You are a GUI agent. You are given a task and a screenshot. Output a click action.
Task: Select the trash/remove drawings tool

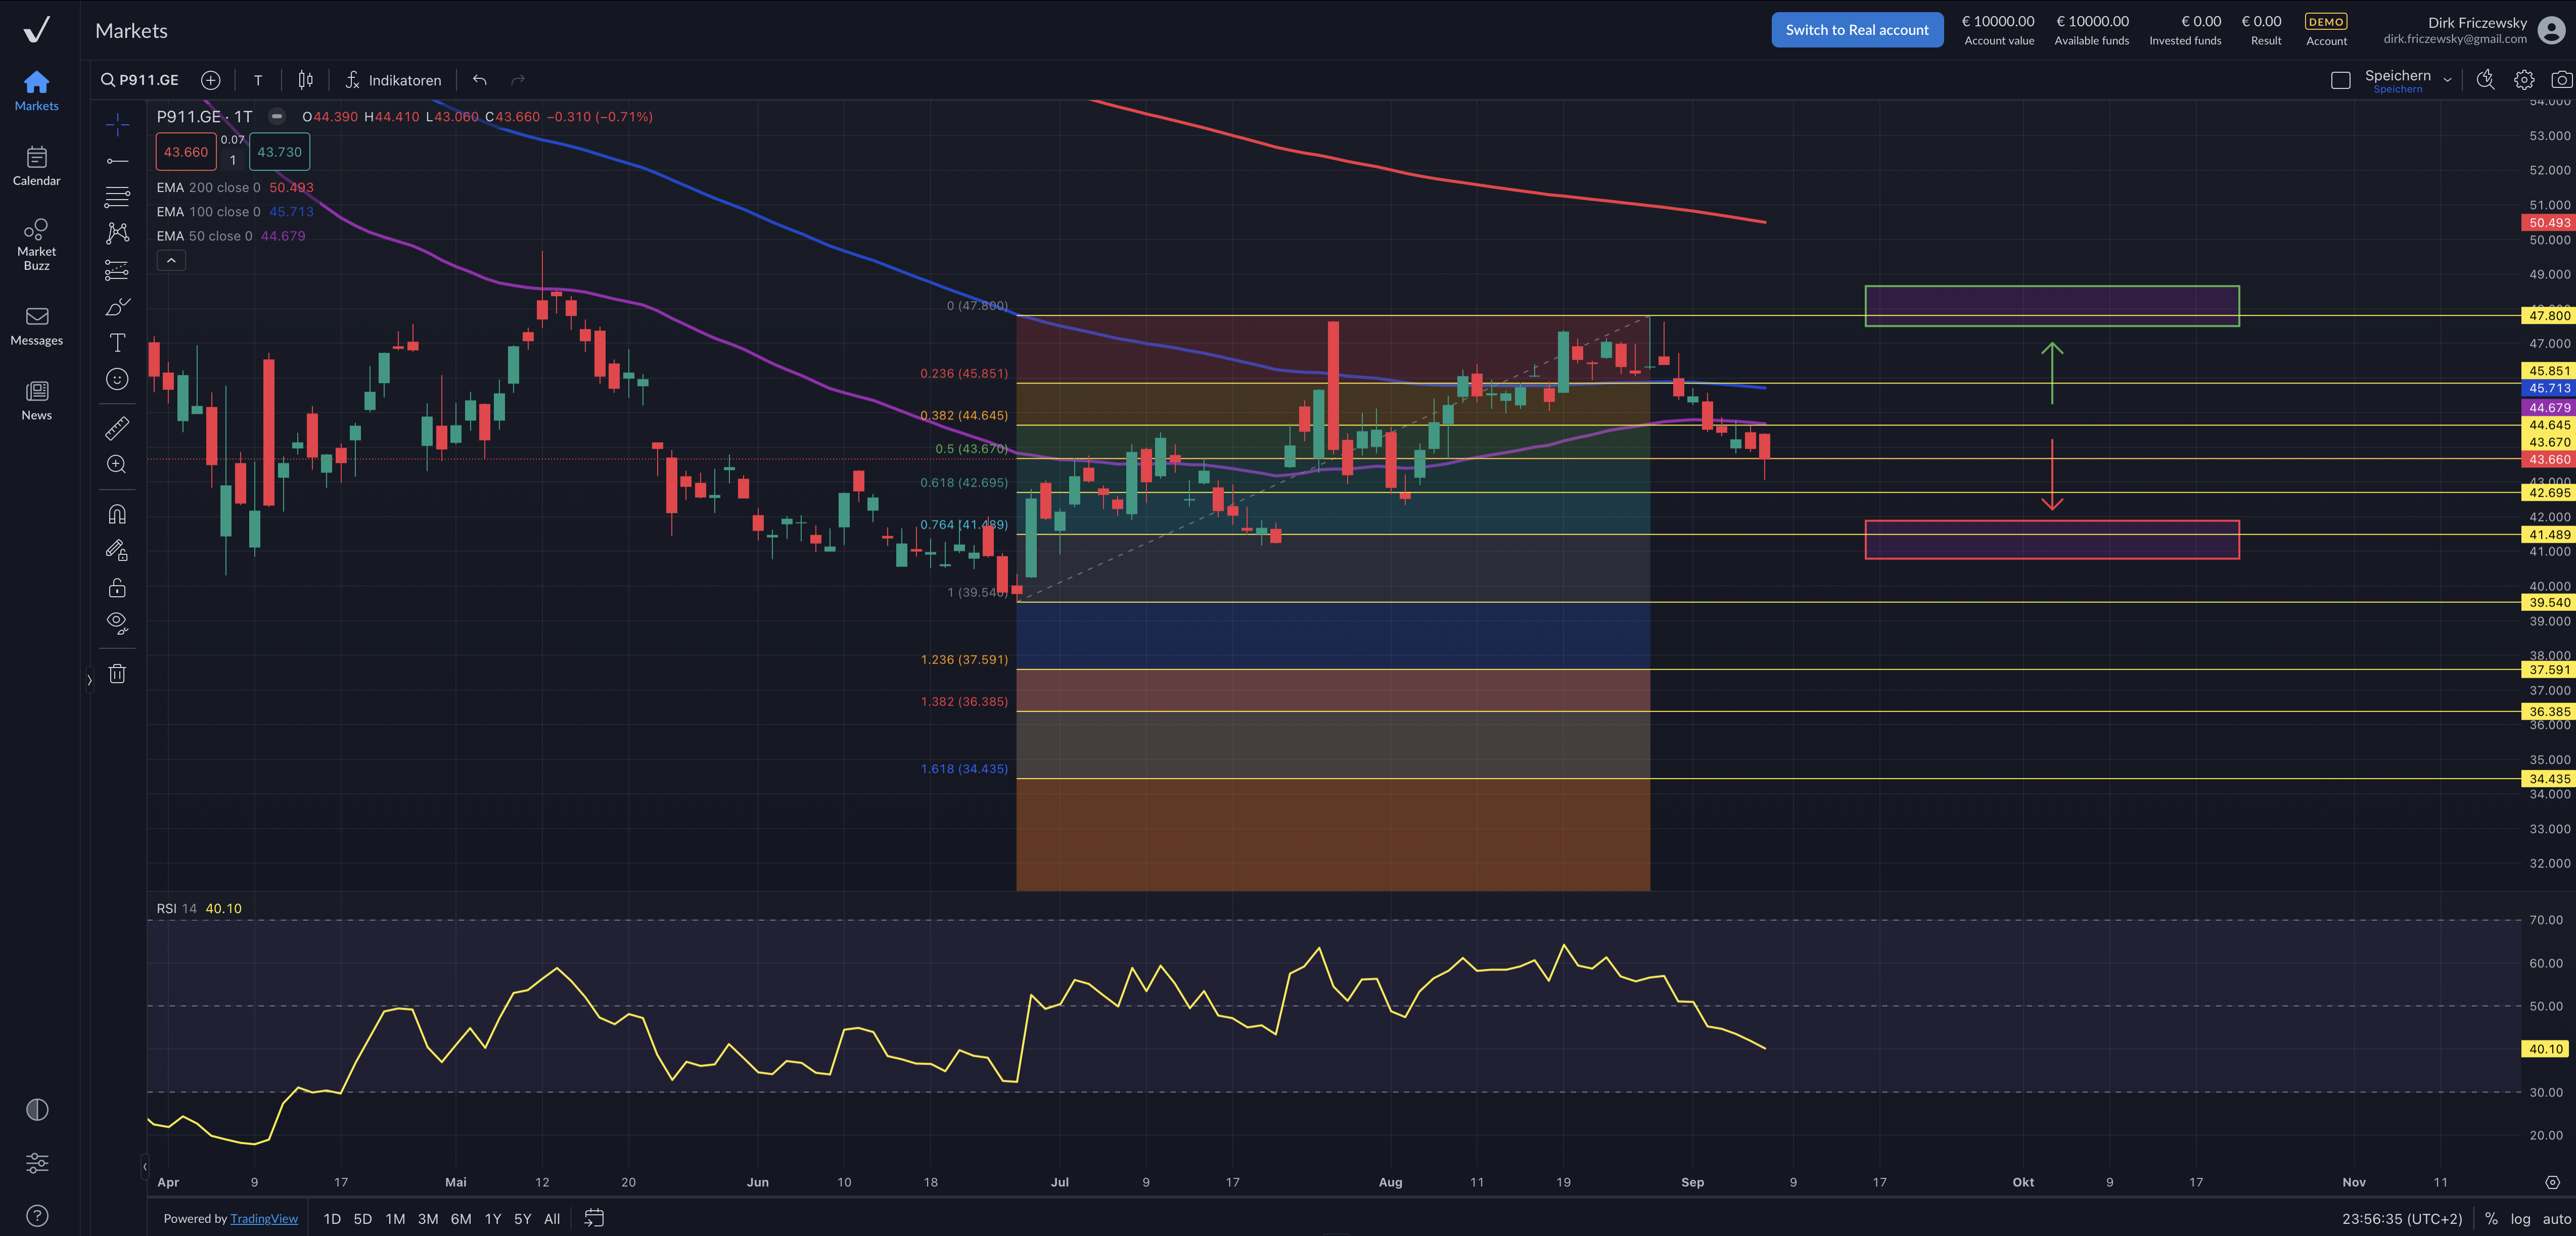coord(117,674)
